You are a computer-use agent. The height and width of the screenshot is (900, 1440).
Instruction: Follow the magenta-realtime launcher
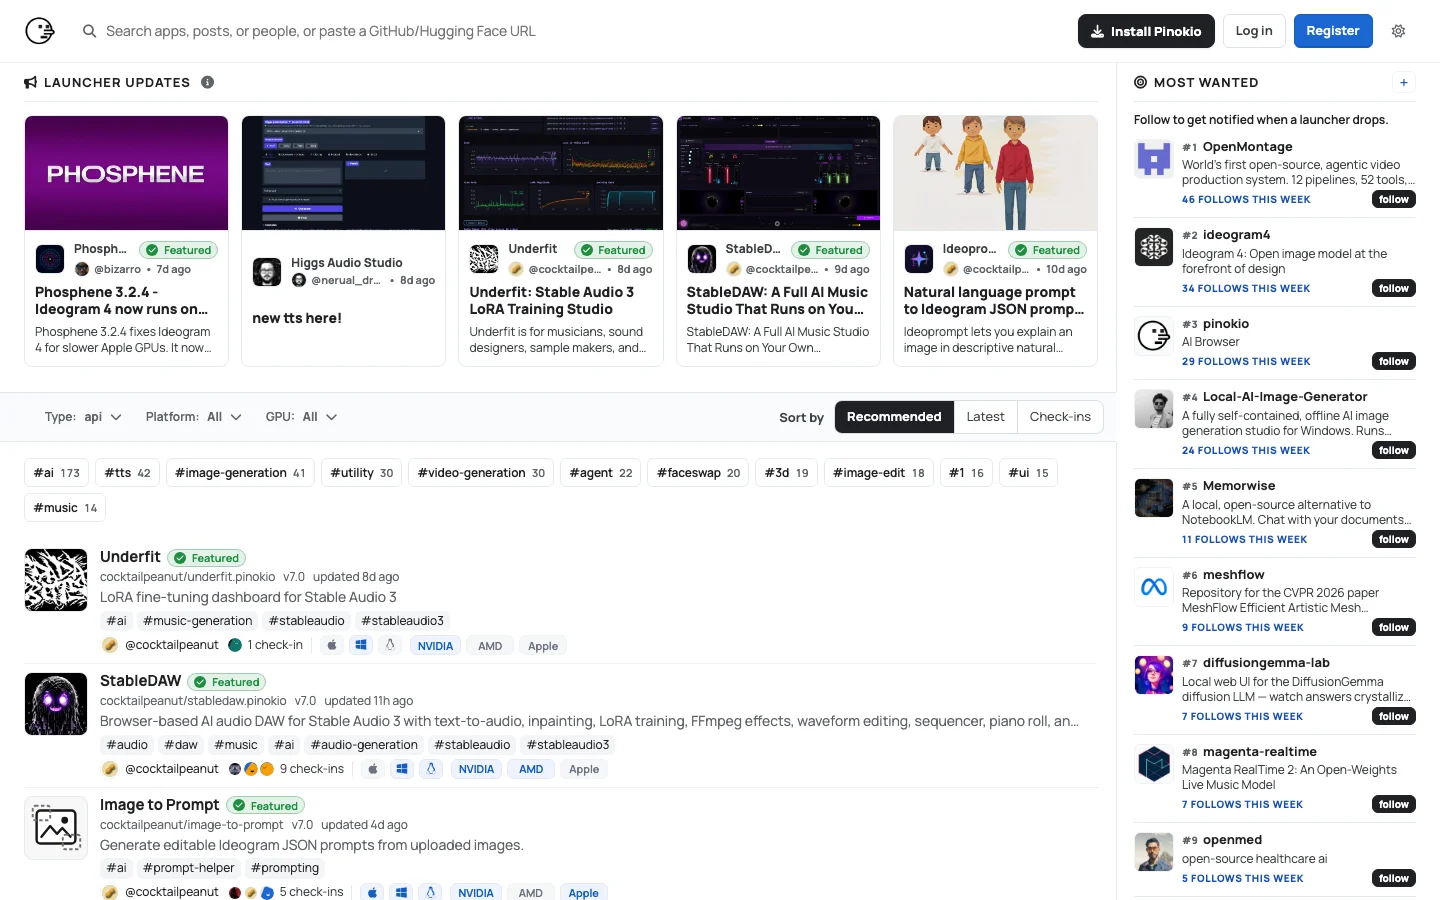click(x=1394, y=805)
